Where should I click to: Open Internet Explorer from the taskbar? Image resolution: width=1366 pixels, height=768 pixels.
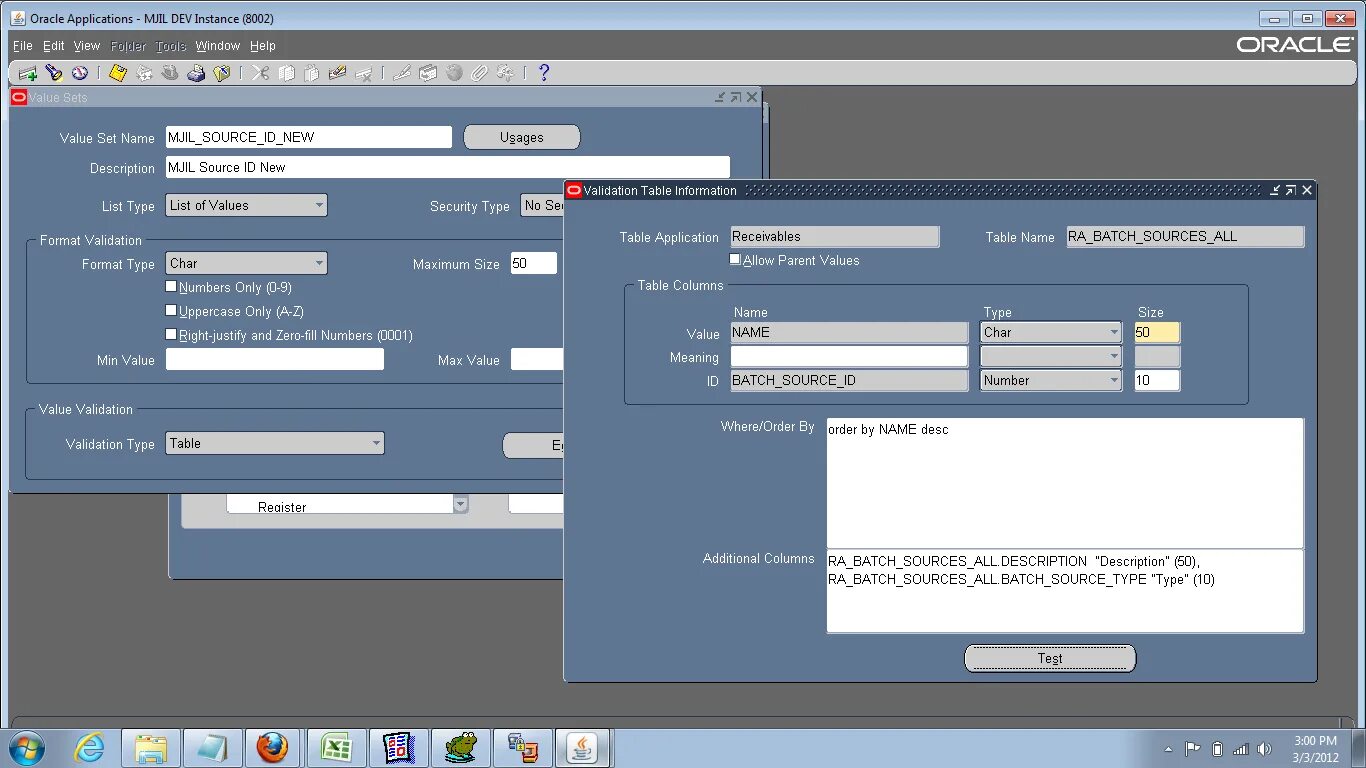click(90, 748)
